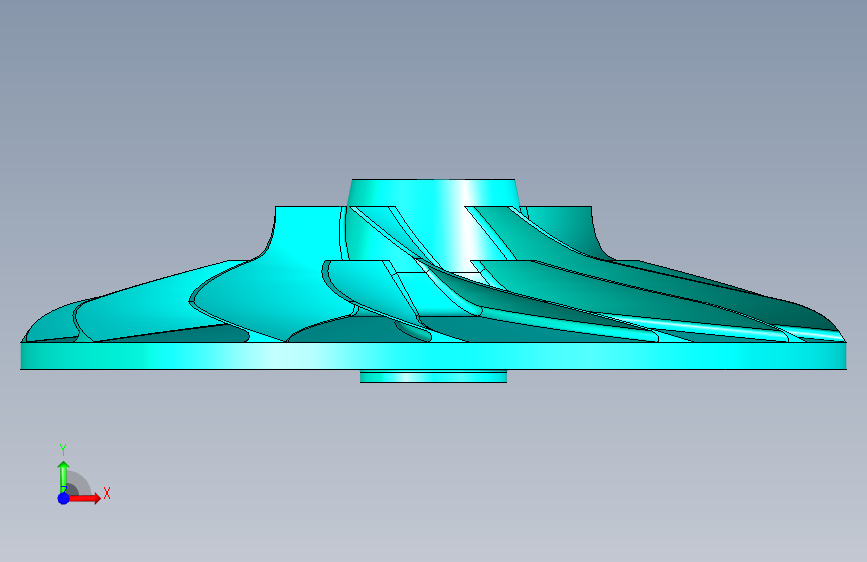Select the cyan impeller 3D model
The width and height of the screenshot is (867, 562).
tap(434, 280)
